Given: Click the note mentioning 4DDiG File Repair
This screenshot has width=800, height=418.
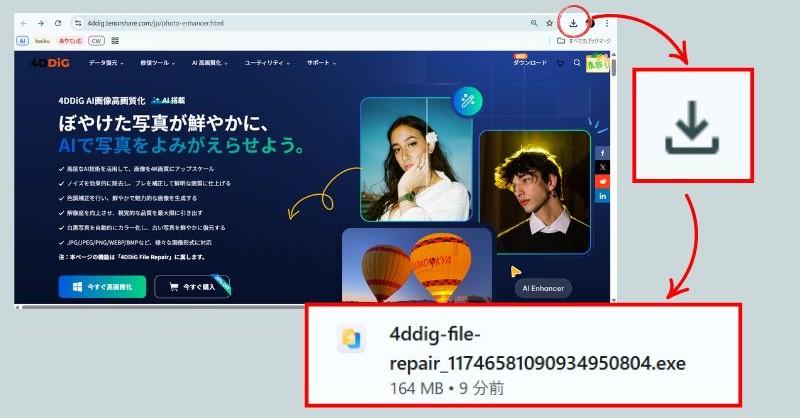Looking at the screenshot, I should point(132,257).
